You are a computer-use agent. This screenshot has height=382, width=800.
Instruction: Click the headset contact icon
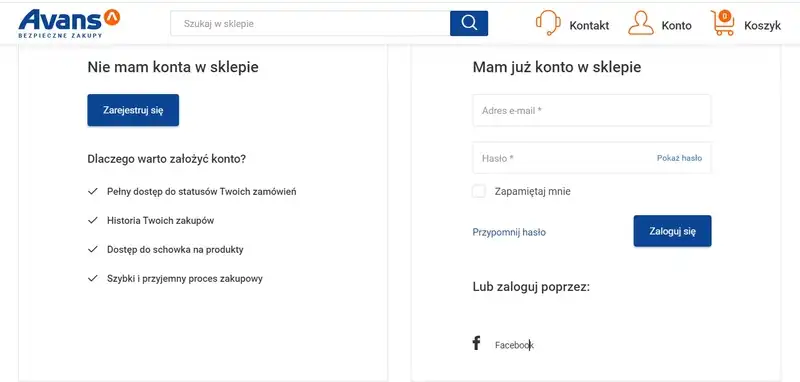(548, 23)
